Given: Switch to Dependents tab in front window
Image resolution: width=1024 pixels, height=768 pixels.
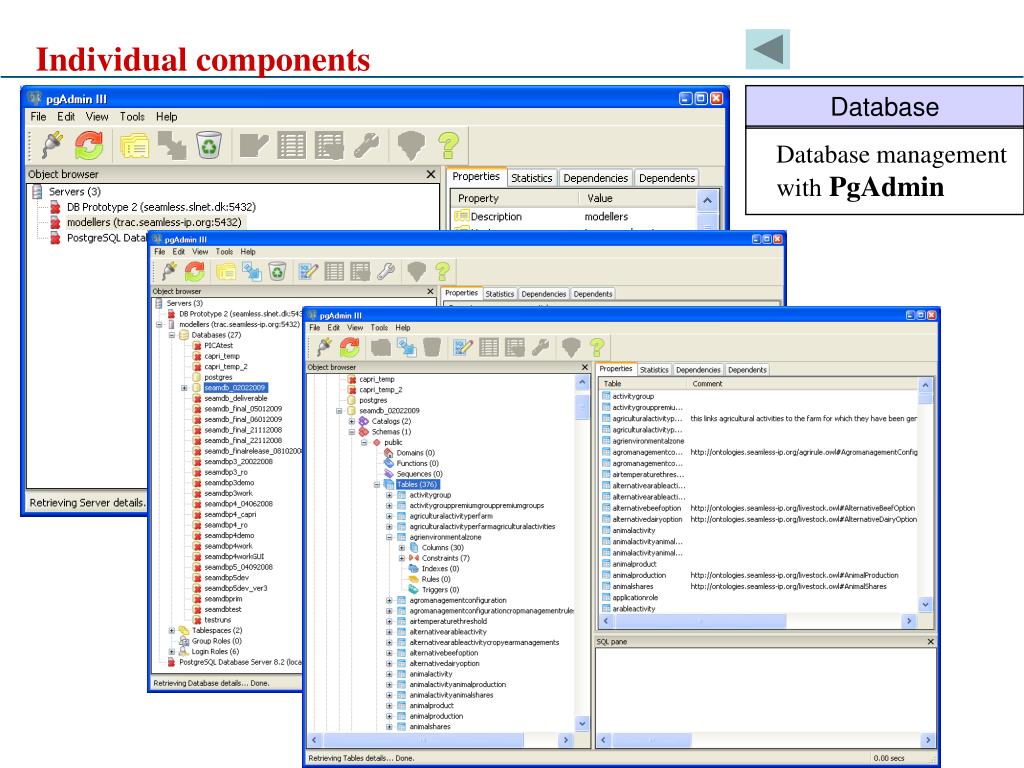Looking at the screenshot, I should point(747,370).
